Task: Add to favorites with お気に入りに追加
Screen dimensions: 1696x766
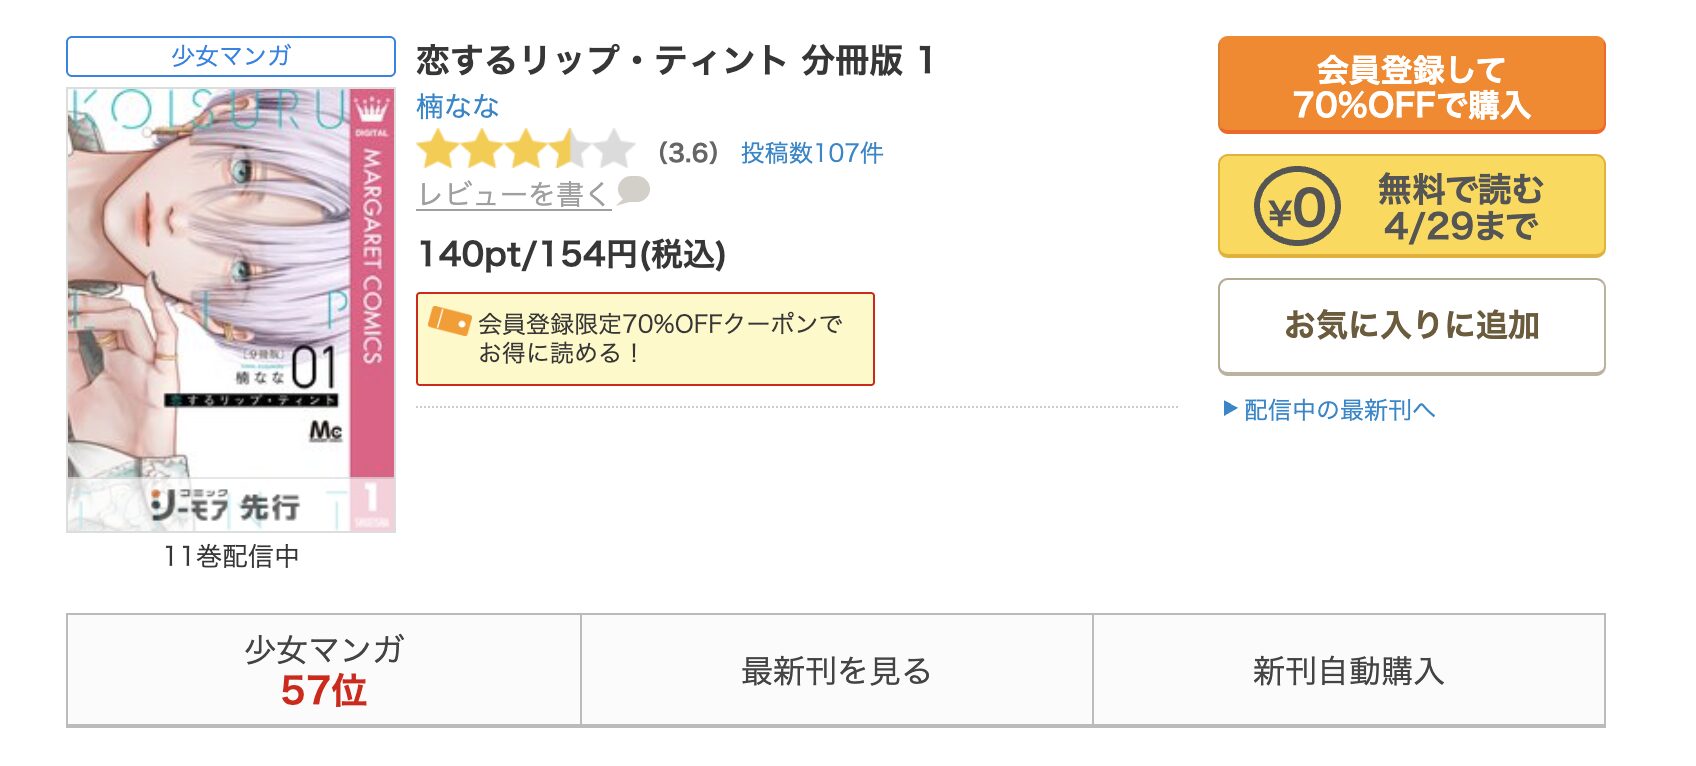Action: click(1411, 326)
